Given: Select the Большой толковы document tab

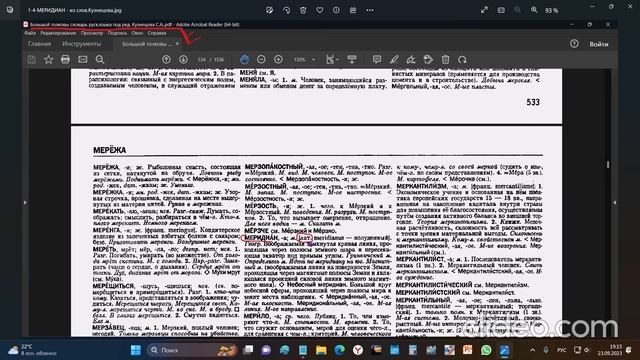Looking at the screenshot, I should pyautogui.click(x=147, y=44).
